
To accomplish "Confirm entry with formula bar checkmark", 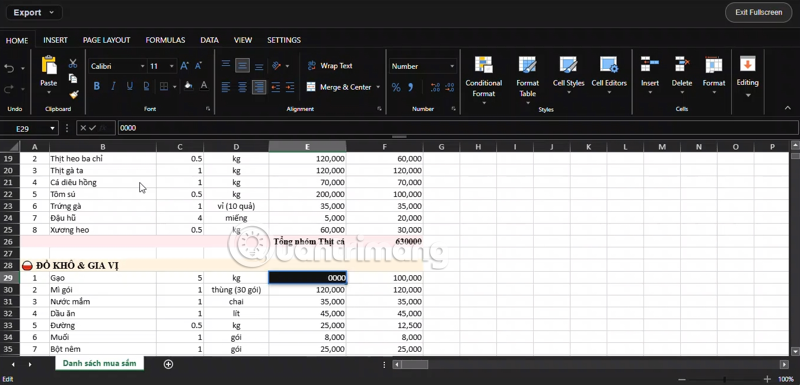I will (x=92, y=128).
